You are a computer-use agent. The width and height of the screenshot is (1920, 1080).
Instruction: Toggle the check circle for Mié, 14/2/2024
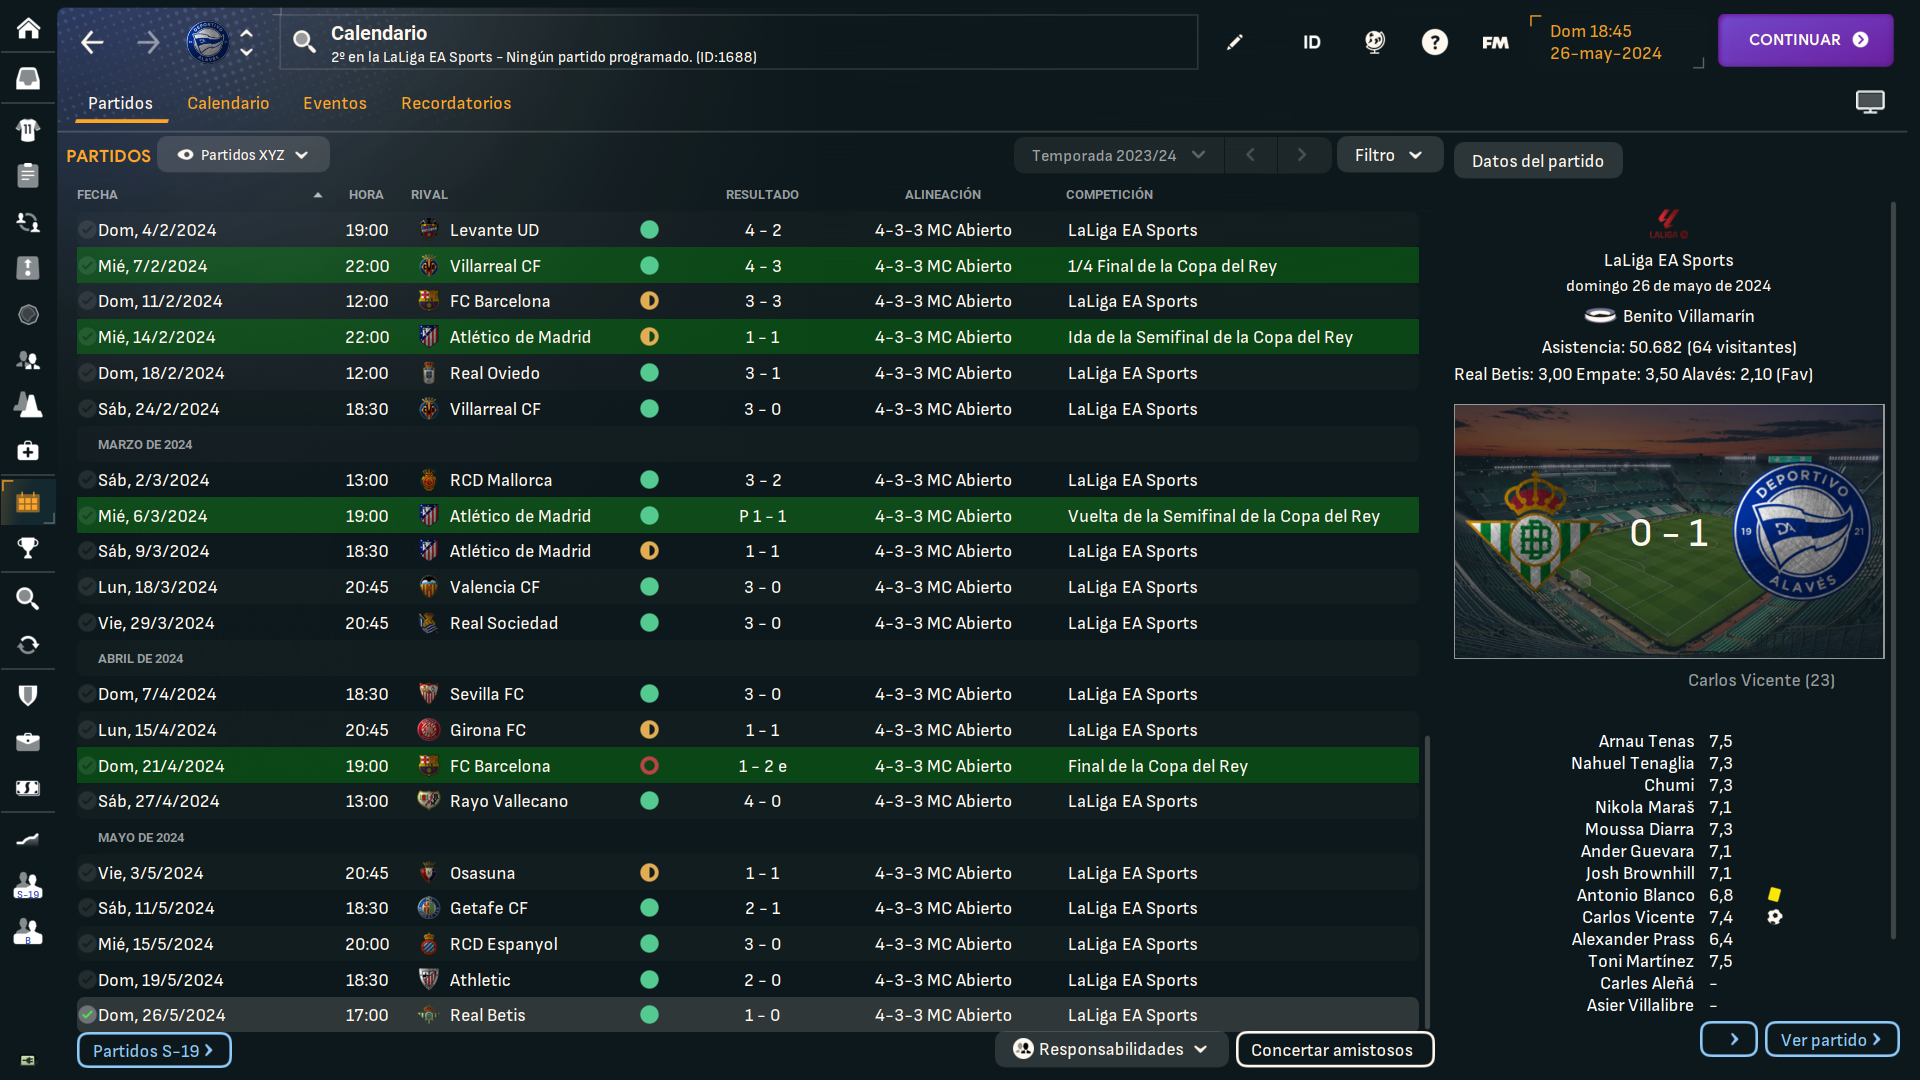click(87, 337)
